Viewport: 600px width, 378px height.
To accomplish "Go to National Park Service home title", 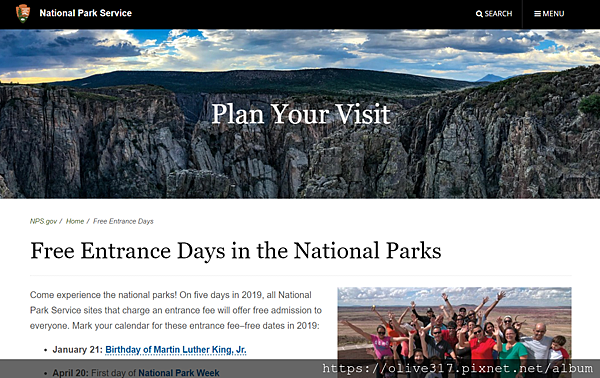I will (85, 13).
